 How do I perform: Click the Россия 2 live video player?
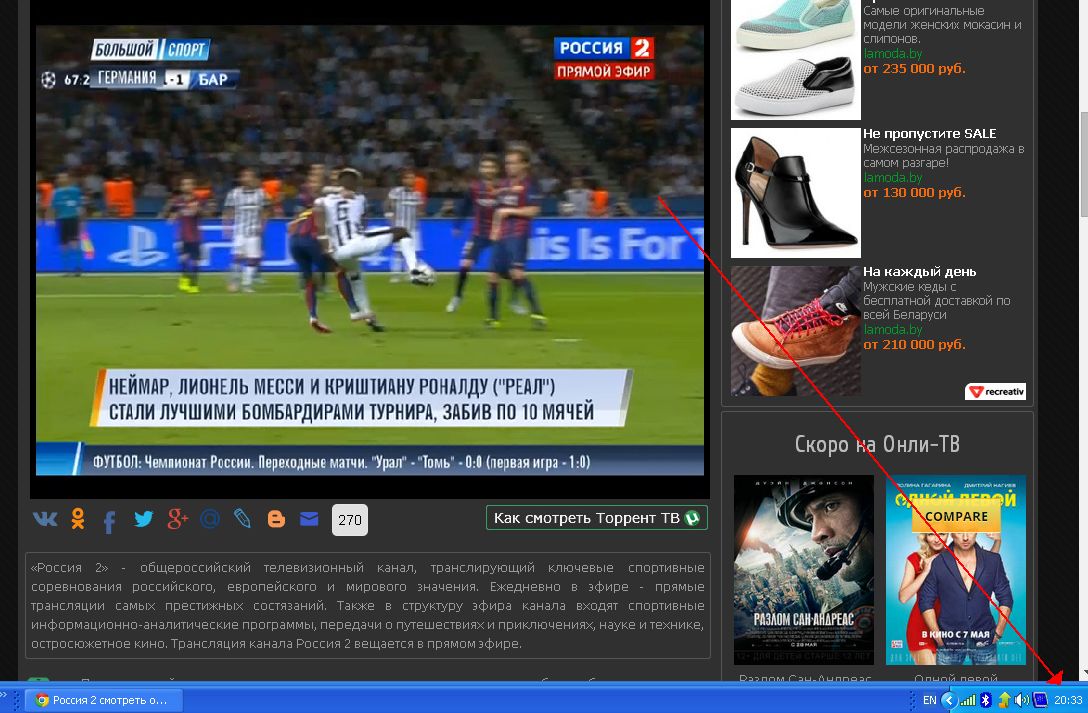[370, 250]
